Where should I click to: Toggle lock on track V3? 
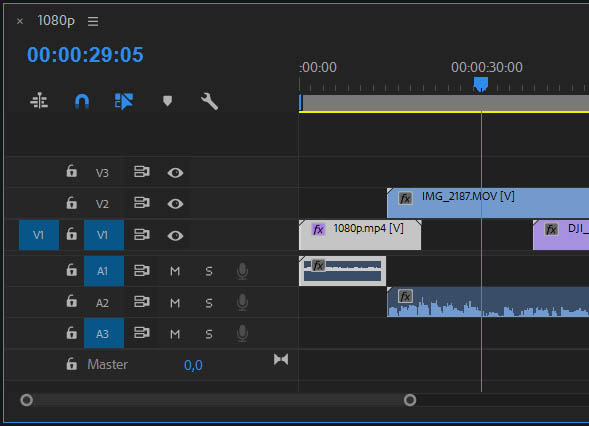71,171
